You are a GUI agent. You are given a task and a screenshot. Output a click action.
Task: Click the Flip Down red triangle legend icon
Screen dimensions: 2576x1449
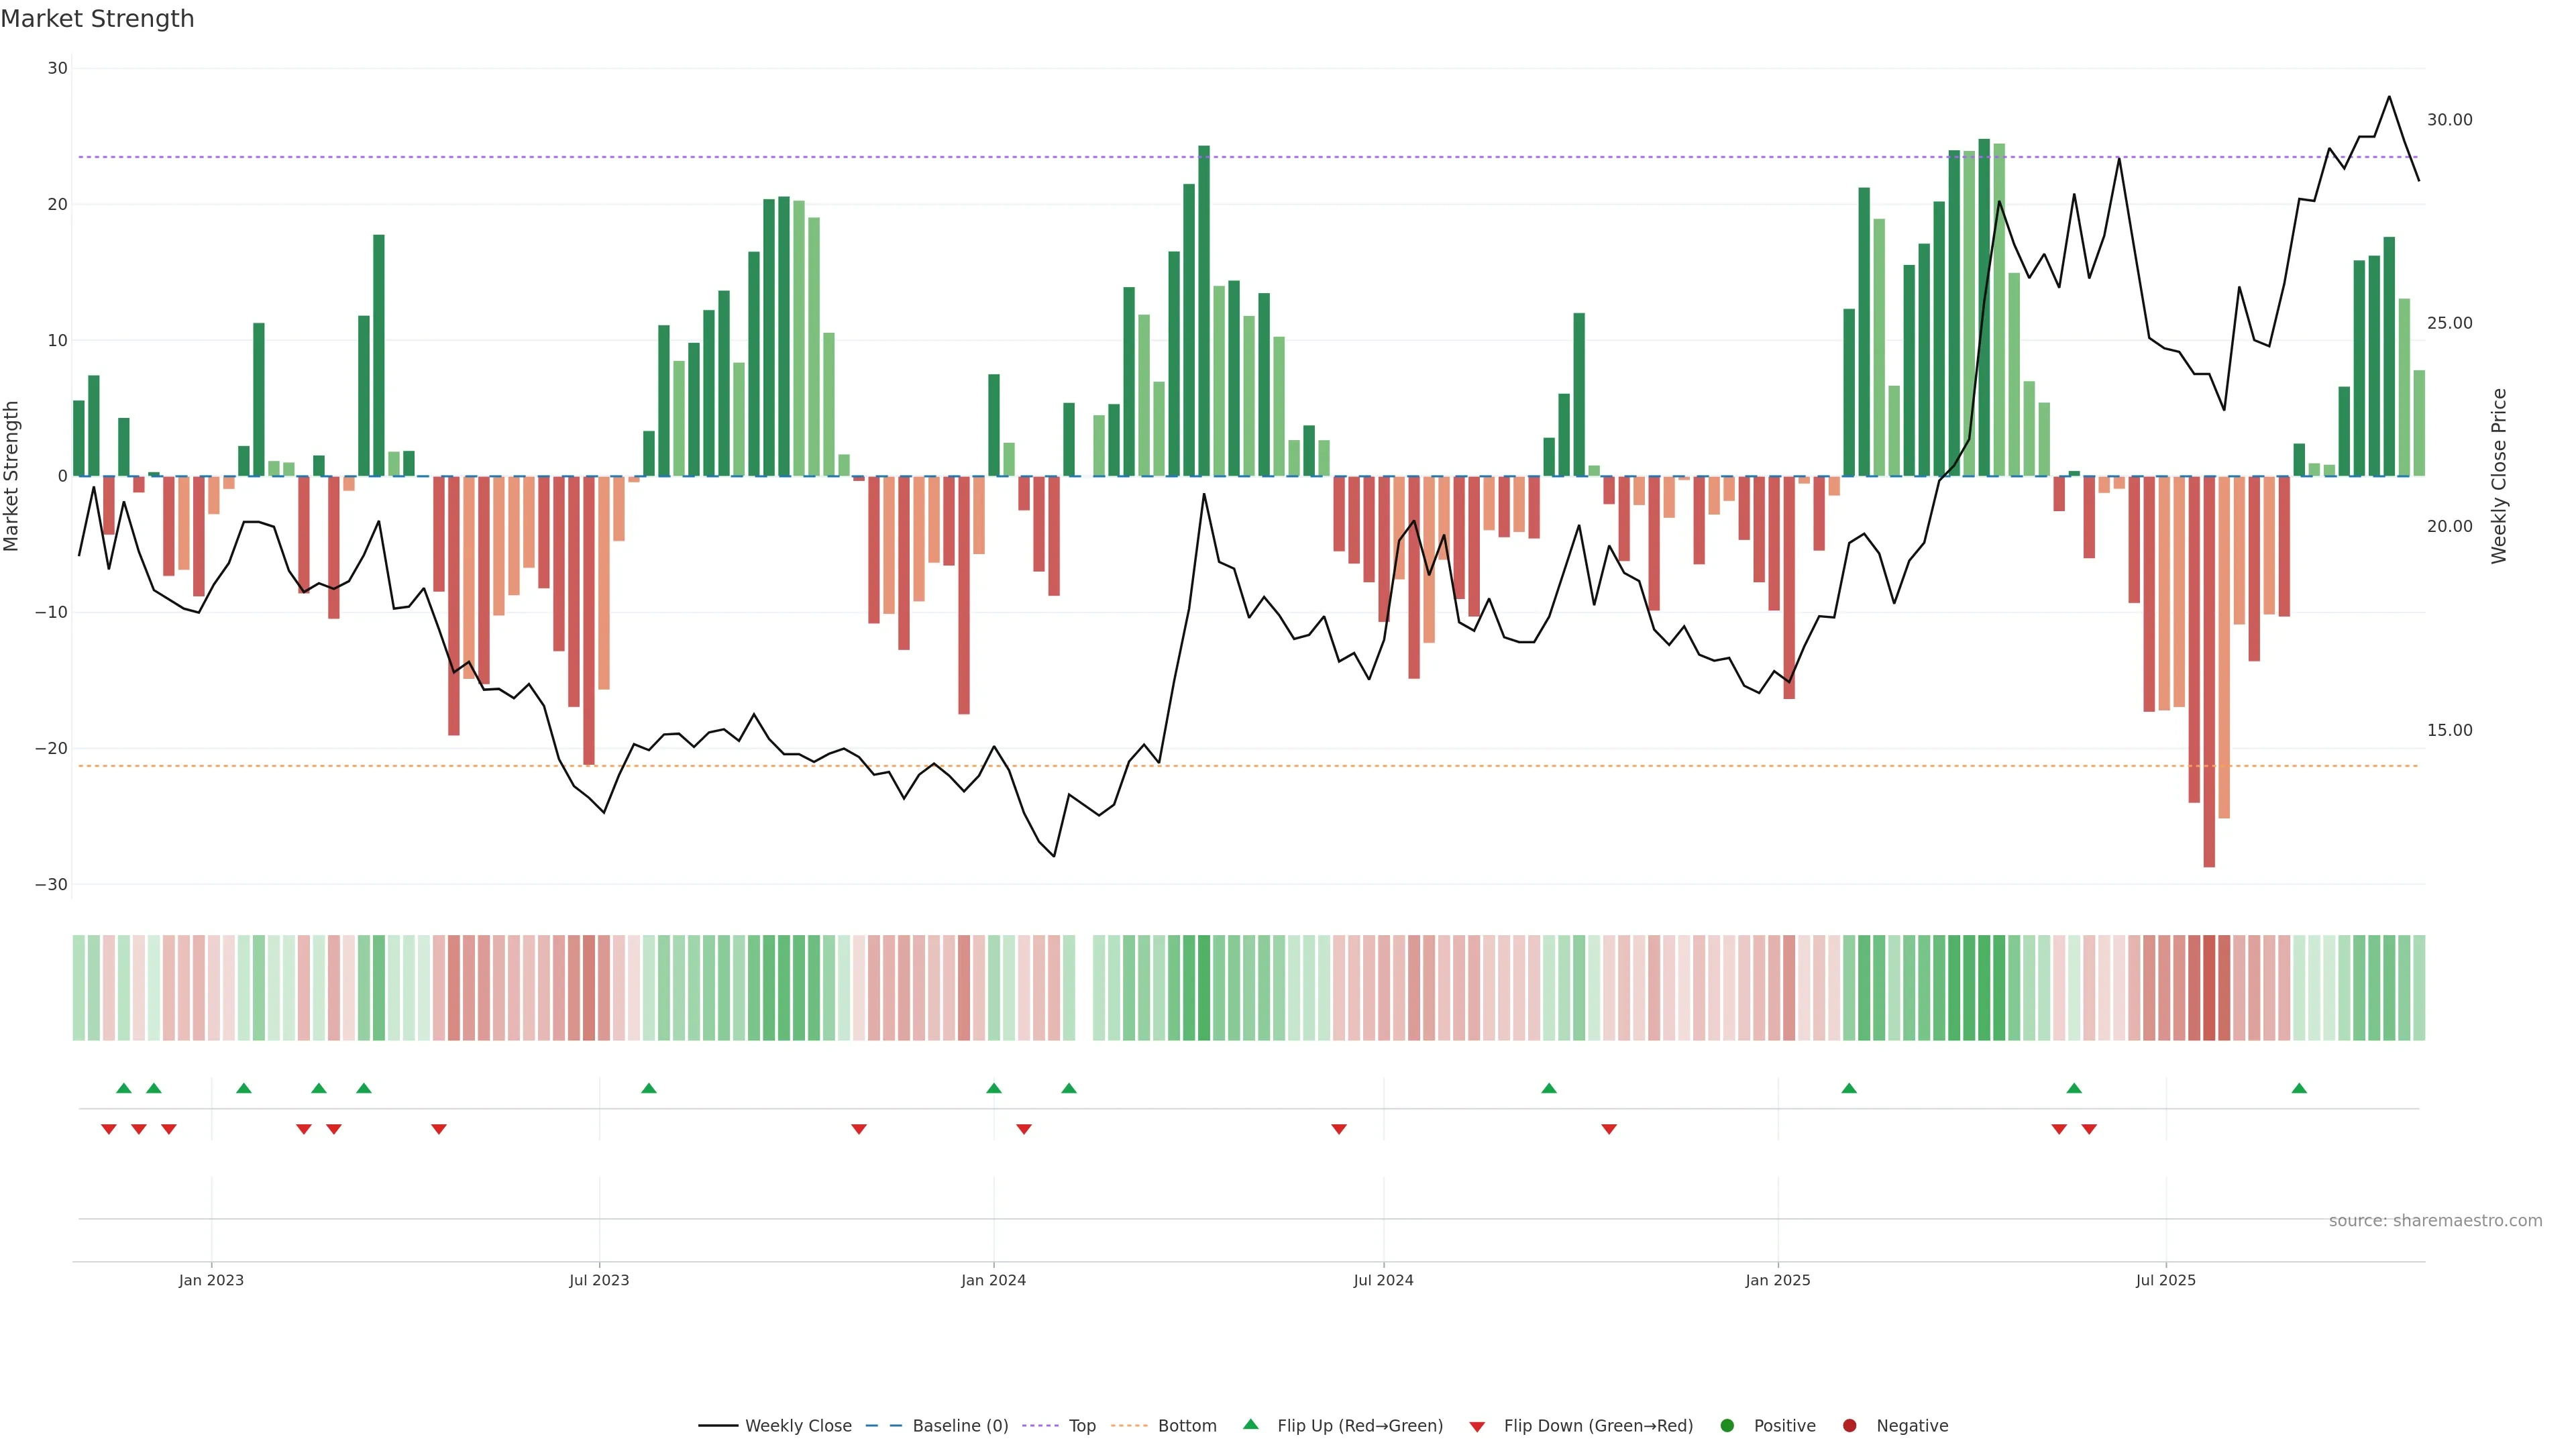(x=1477, y=1426)
